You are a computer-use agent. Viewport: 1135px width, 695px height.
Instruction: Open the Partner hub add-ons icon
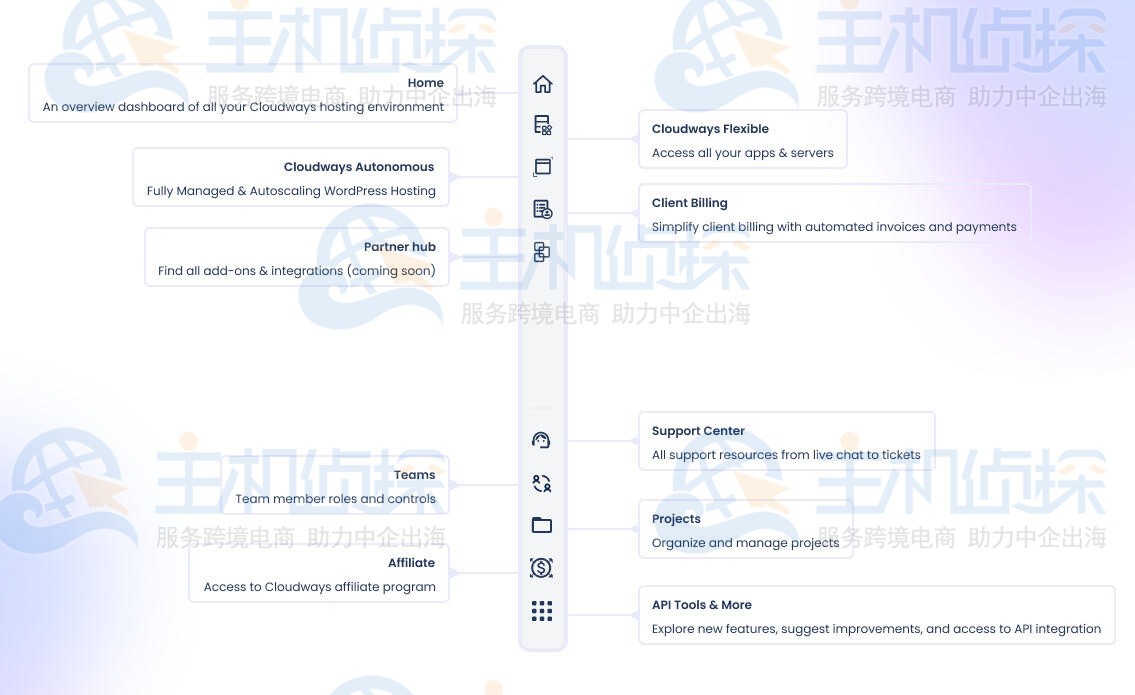541,252
